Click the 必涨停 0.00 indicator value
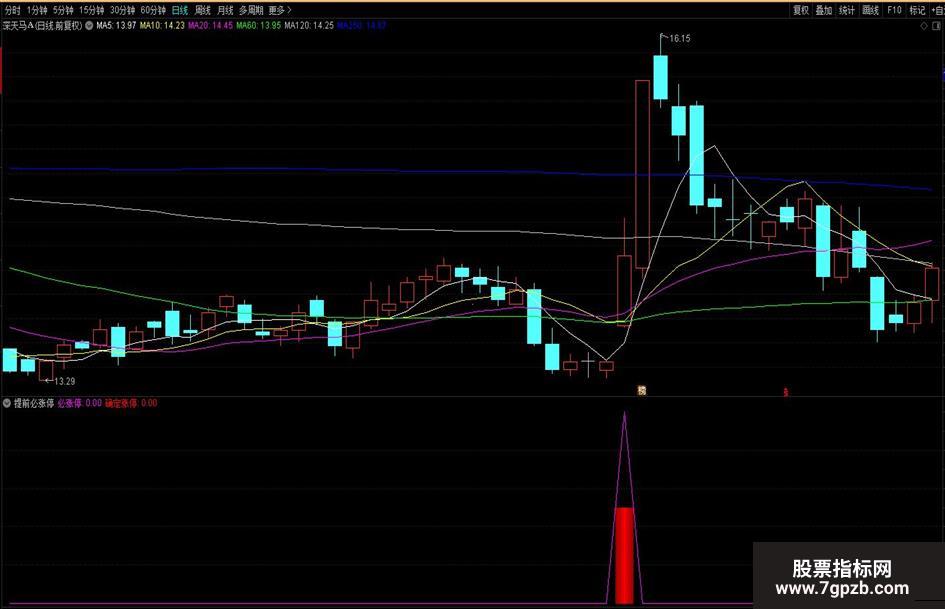This screenshot has width=945, height=609. click(80, 403)
